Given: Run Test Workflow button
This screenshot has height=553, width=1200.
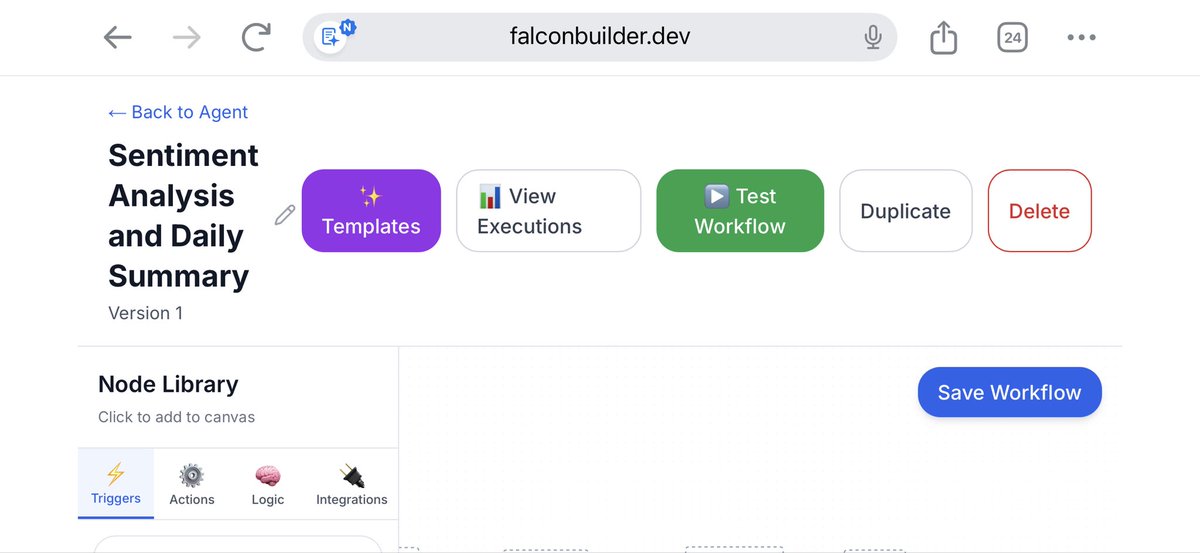Looking at the screenshot, I should click(x=740, y=211).
